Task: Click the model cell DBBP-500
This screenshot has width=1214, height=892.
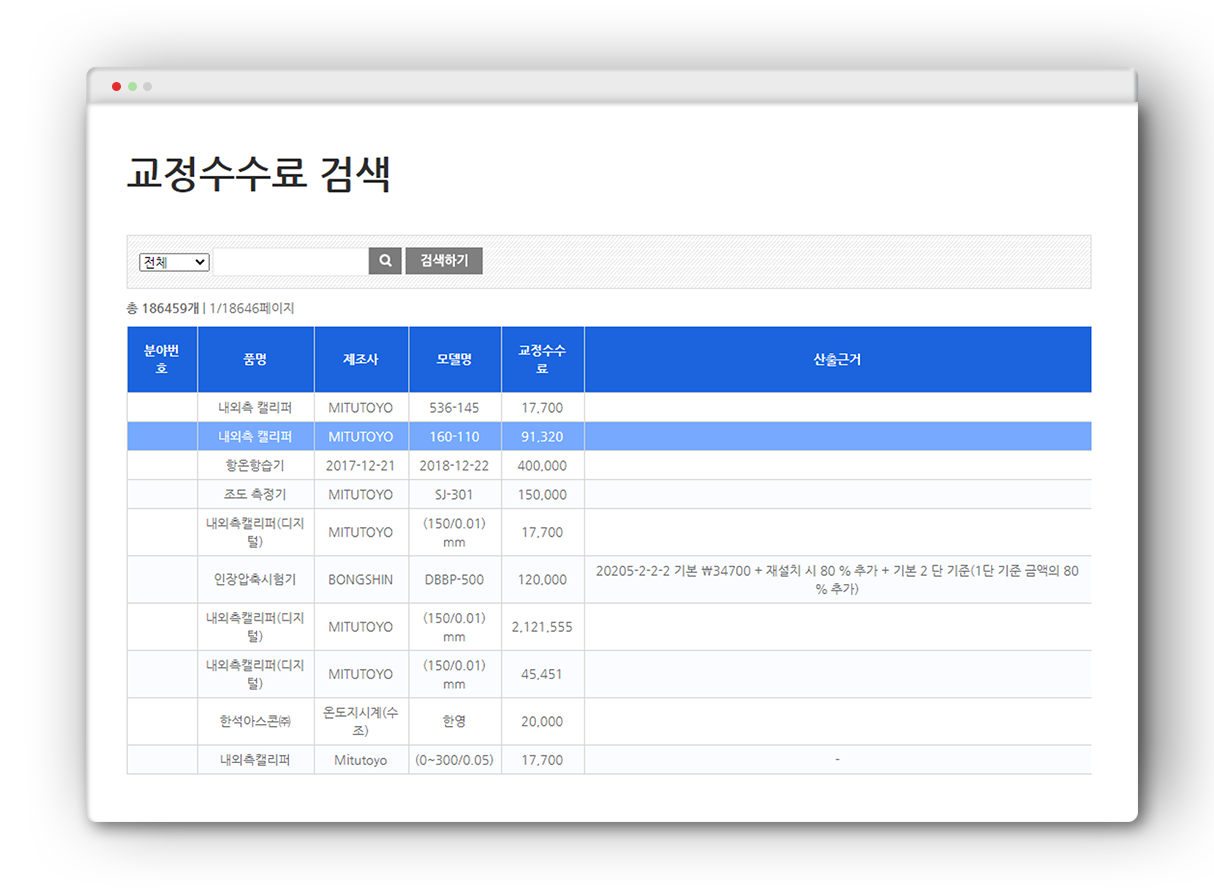Action: pyautogui.click(x=454, y=580)
